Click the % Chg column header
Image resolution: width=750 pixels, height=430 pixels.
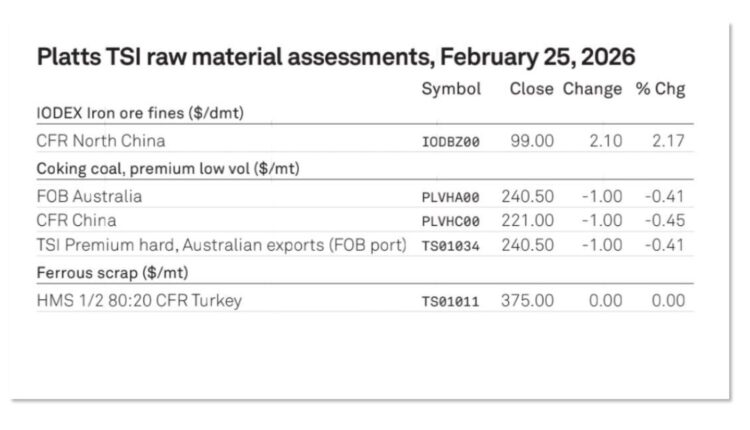coord(660,89)
